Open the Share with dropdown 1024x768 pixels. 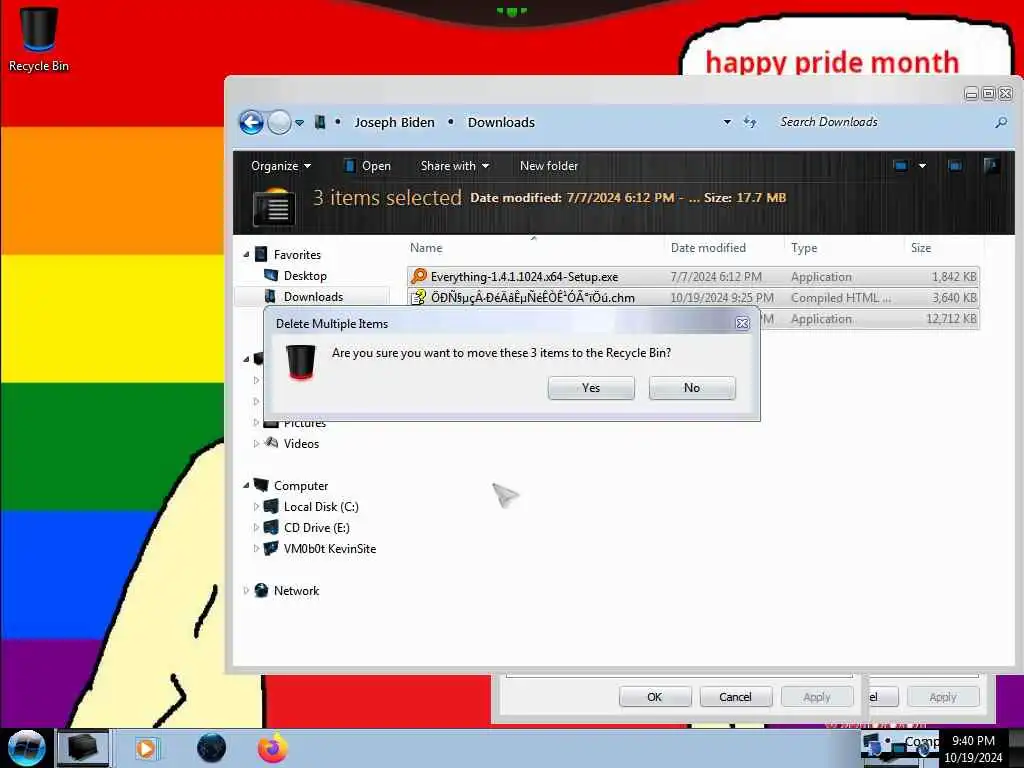pyautogui.click(x=455, y=166)
